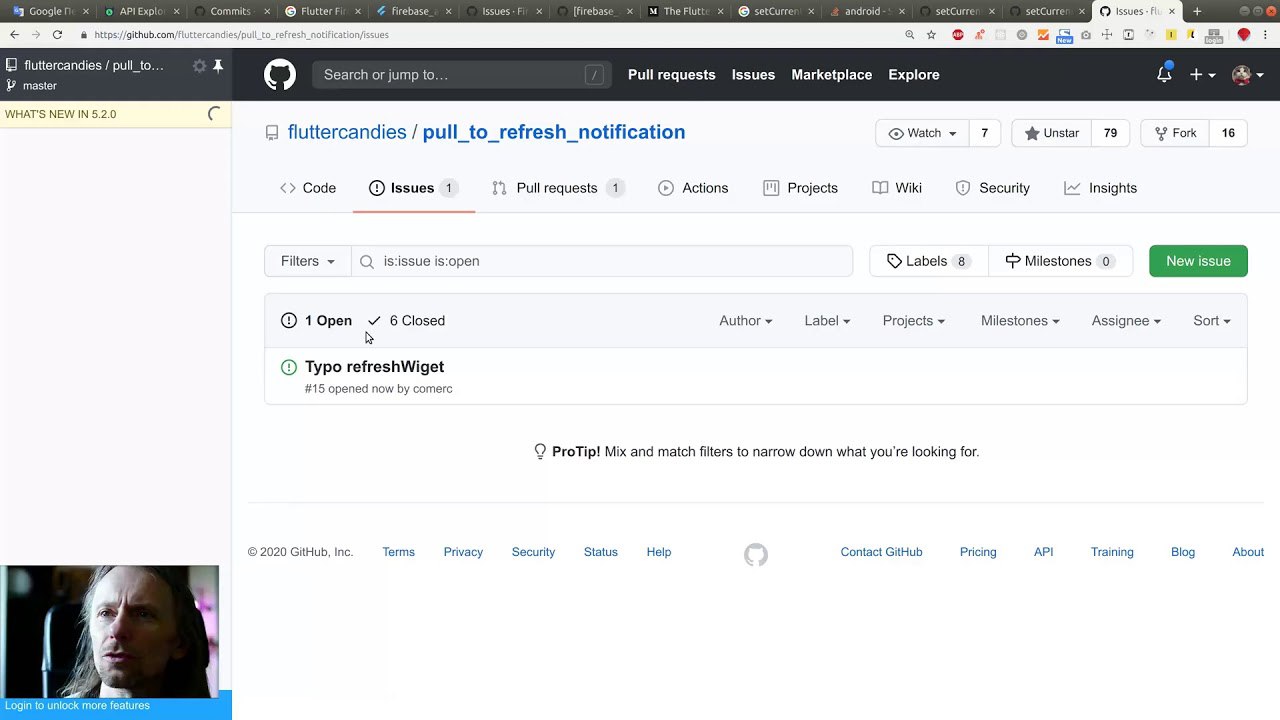Screen dimensions: 1280x720
Task: Open the Privacy footer link
Action: click(463, 552)
